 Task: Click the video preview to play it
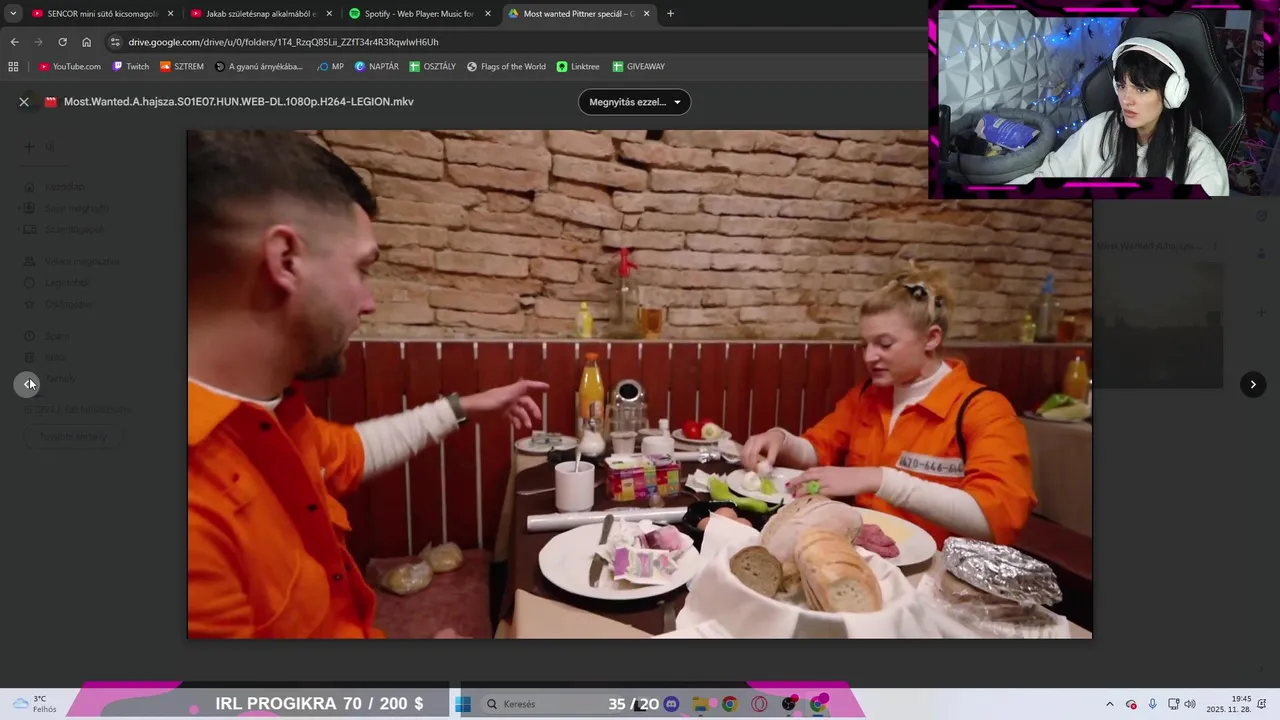tap(640, 384)
